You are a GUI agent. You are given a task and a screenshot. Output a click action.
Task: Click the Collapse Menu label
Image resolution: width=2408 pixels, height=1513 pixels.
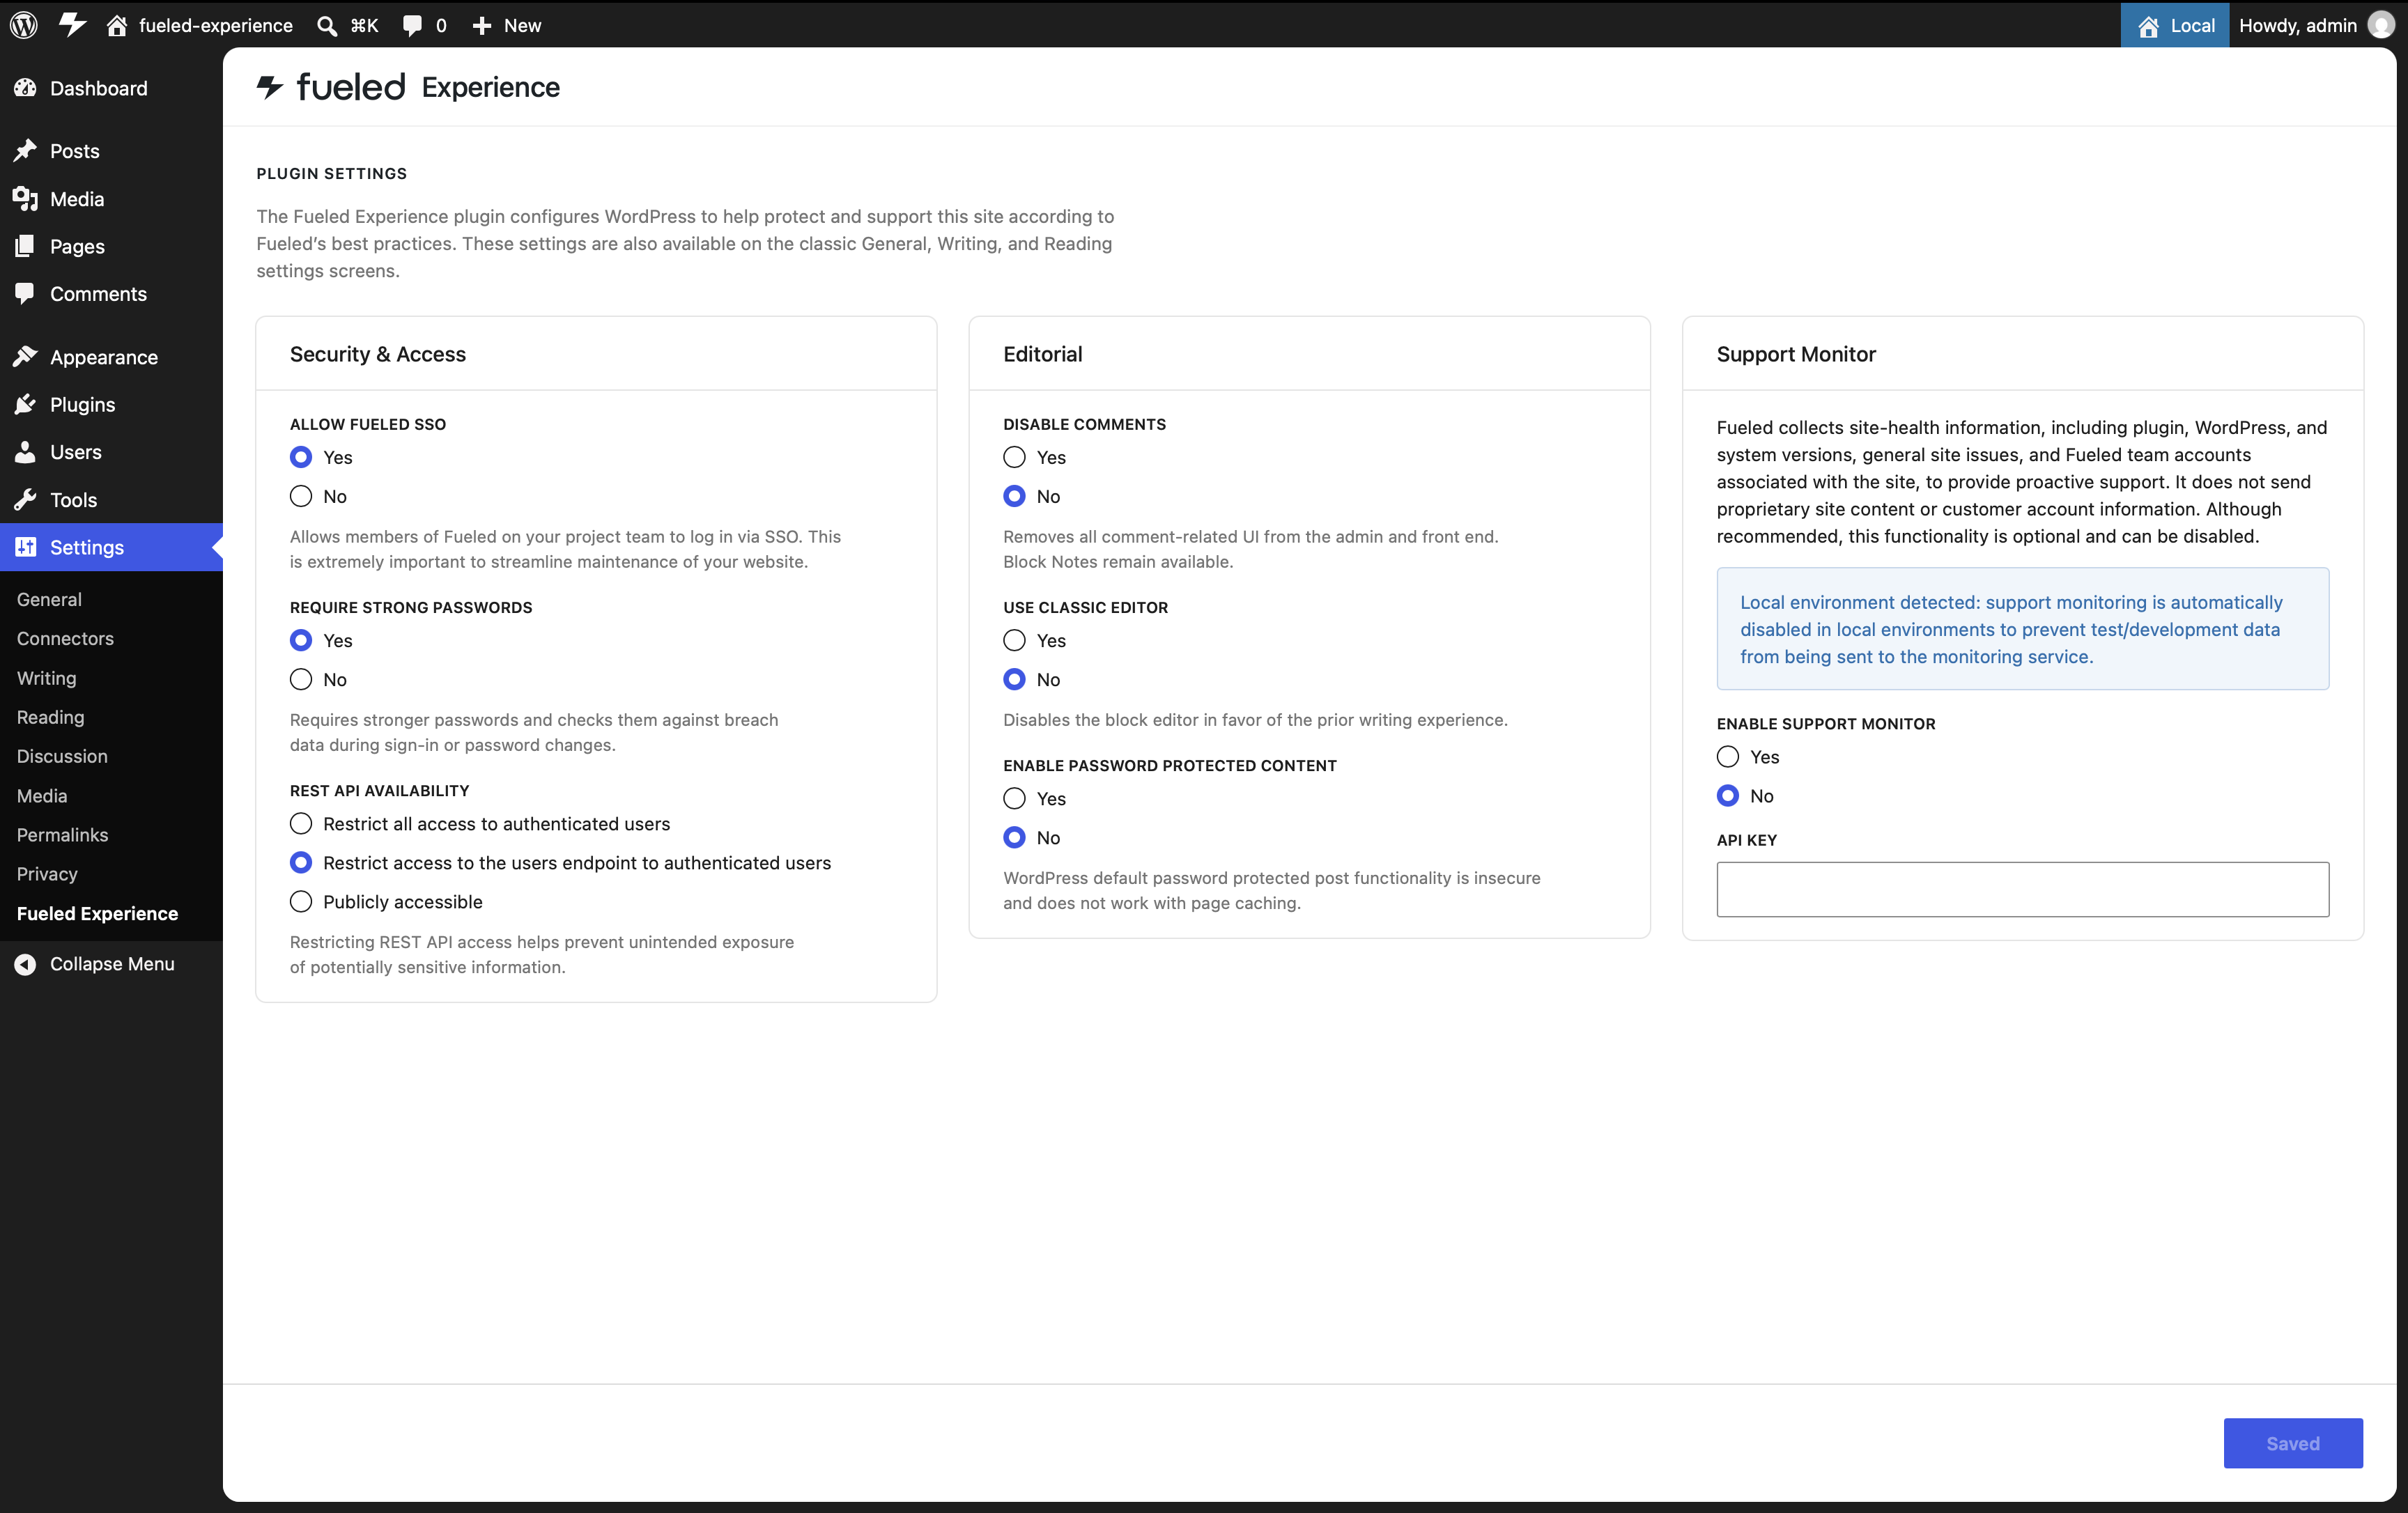(x=112, y=964)
